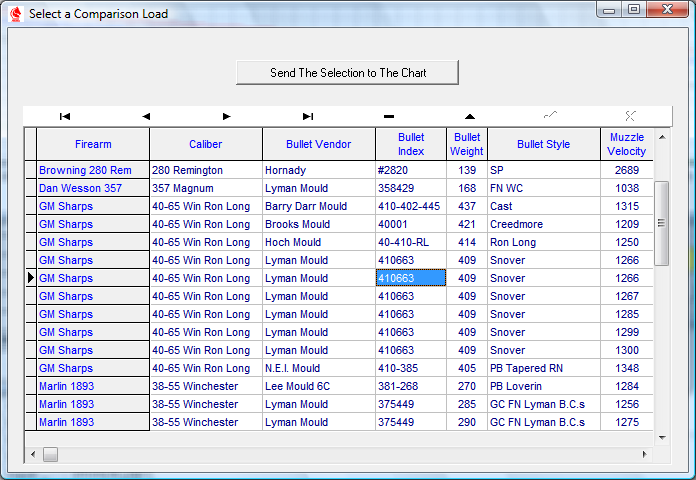
Task: Jump to last record in navigator
Action: coord(308,116)
